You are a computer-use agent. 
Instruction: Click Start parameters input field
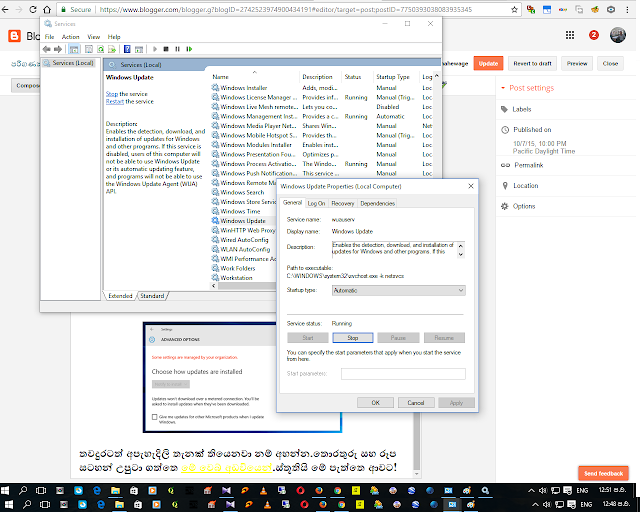pos(403,374)
